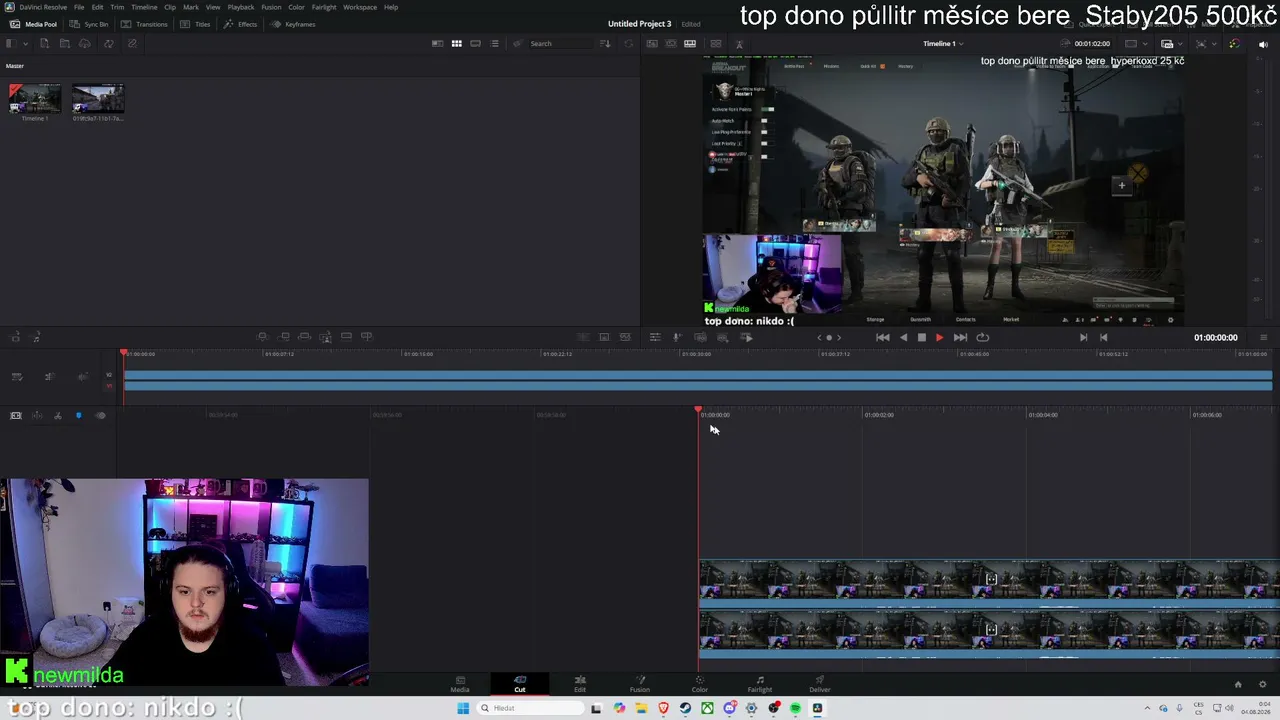Screen dimensions: 1280x720
Task: Jump to the timeline end
Action: [960, 338]
